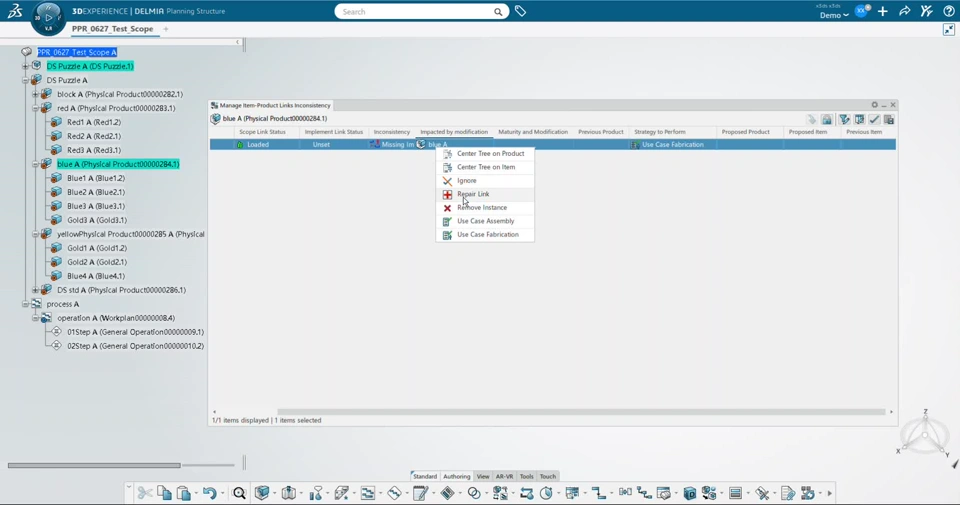
Task: Click the search magnifier inside the Search field
Action: [498, 12]
